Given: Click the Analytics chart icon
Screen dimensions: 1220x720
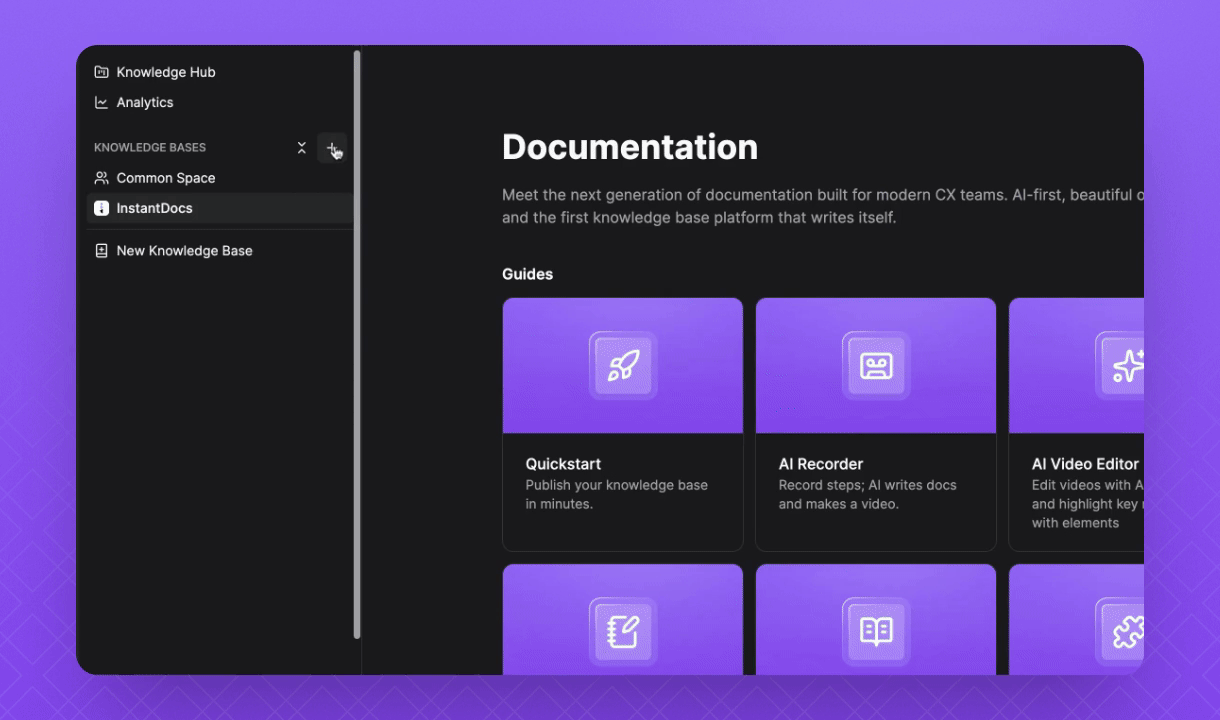Looking at the screenshot, I should tap(101, 102).
